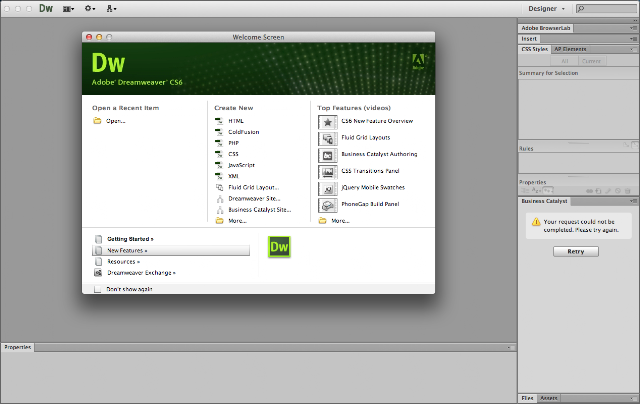This screenshot has height=404, width=640.
Task: Click the Dreamweaver Site... icon
Action: pos(220,199)
